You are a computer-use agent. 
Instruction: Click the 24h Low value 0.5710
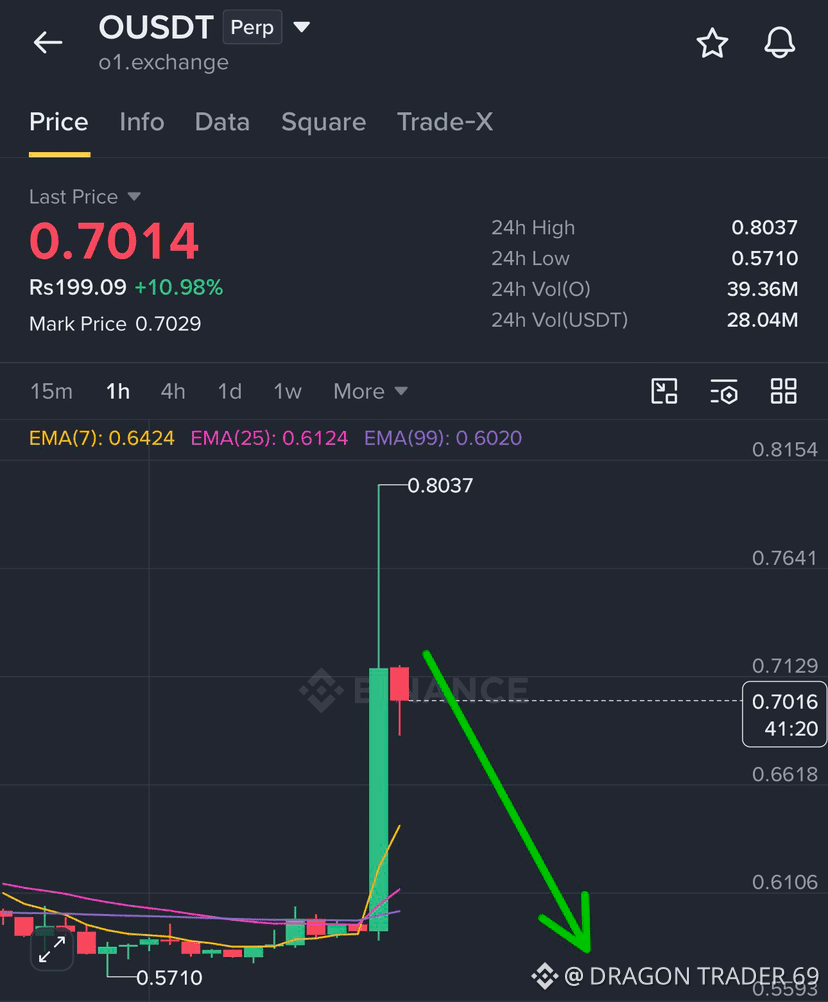(x=764, y=258)
